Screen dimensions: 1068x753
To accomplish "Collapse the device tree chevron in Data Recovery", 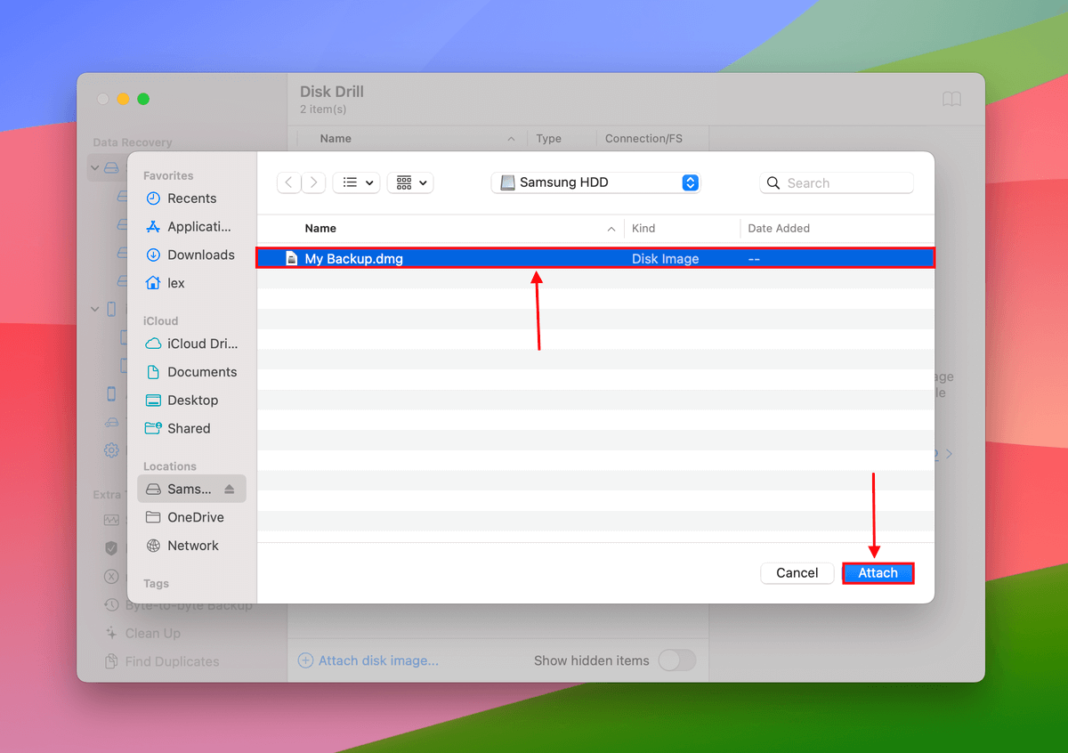I will pyautogui.click(x=95, y=167).
